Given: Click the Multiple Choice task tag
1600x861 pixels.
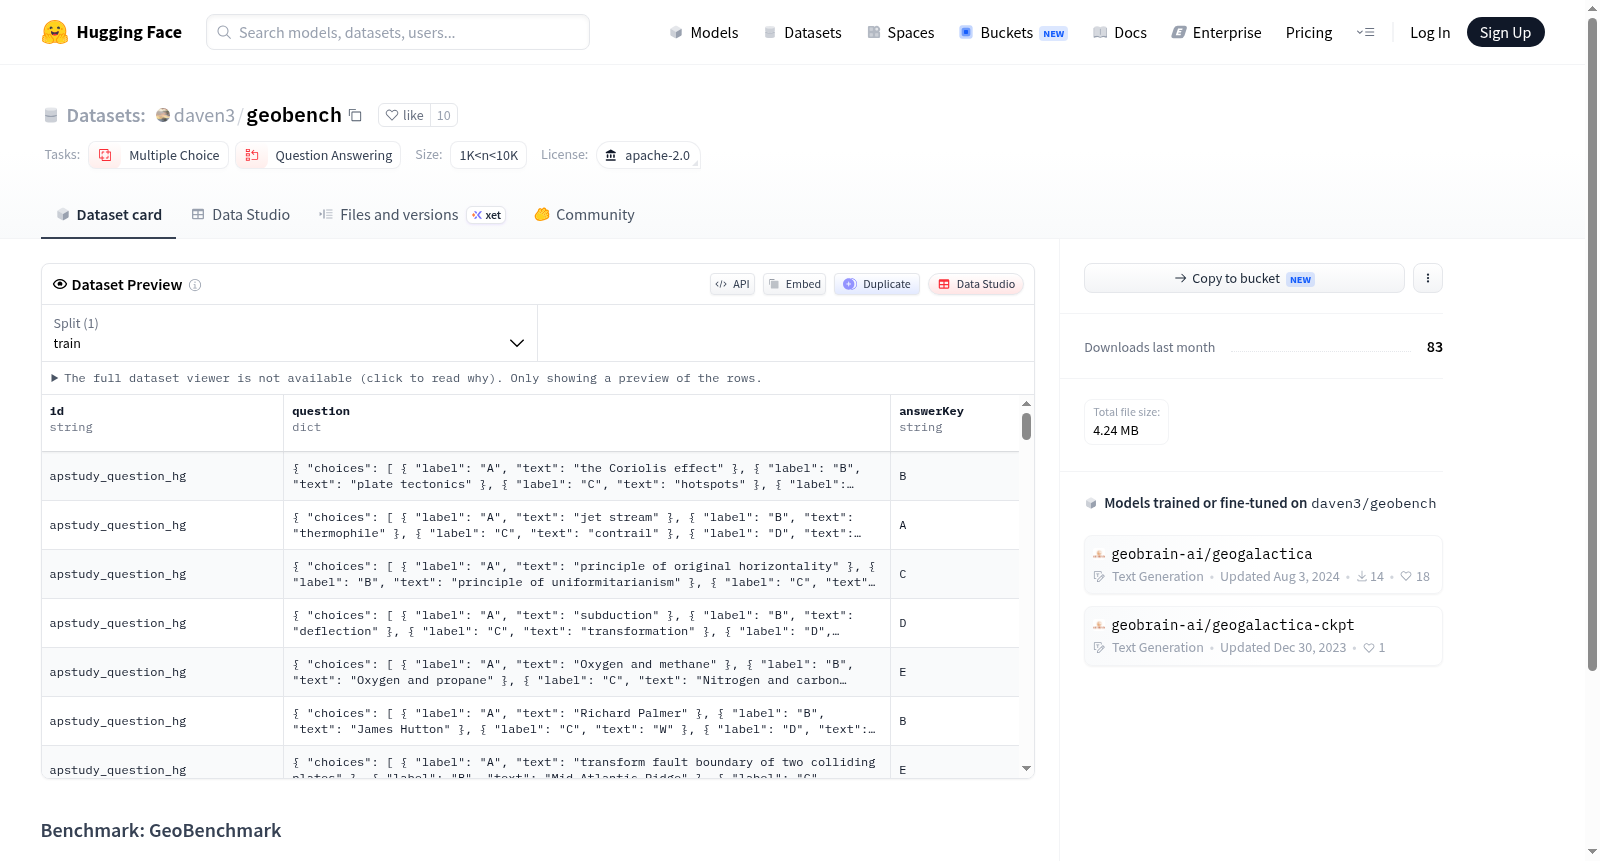Looking at the screenshot, I should pos(159,155).
